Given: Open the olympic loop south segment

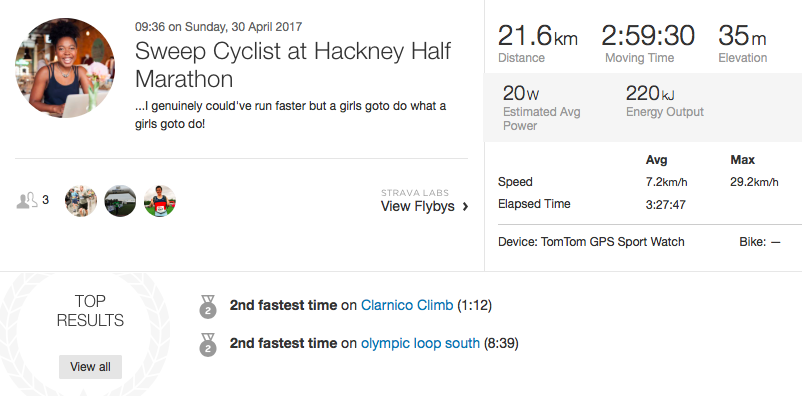Looking at the screenshot, I should (420, 343).
